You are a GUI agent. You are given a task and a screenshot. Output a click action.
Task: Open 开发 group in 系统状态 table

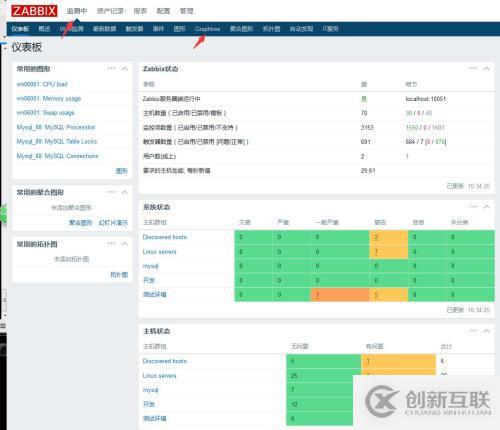(149, 280)
